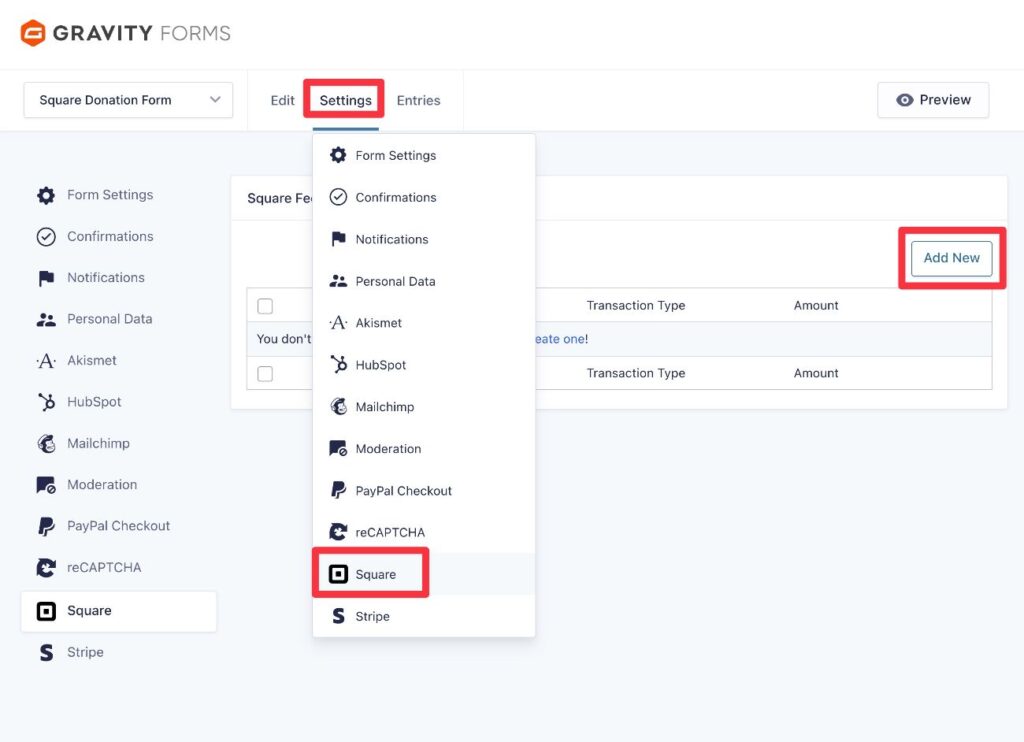This screenshot has height=742, width=1024.
Task: Click Mailchimp icon in left sidebar
Action: click(46, 444)
